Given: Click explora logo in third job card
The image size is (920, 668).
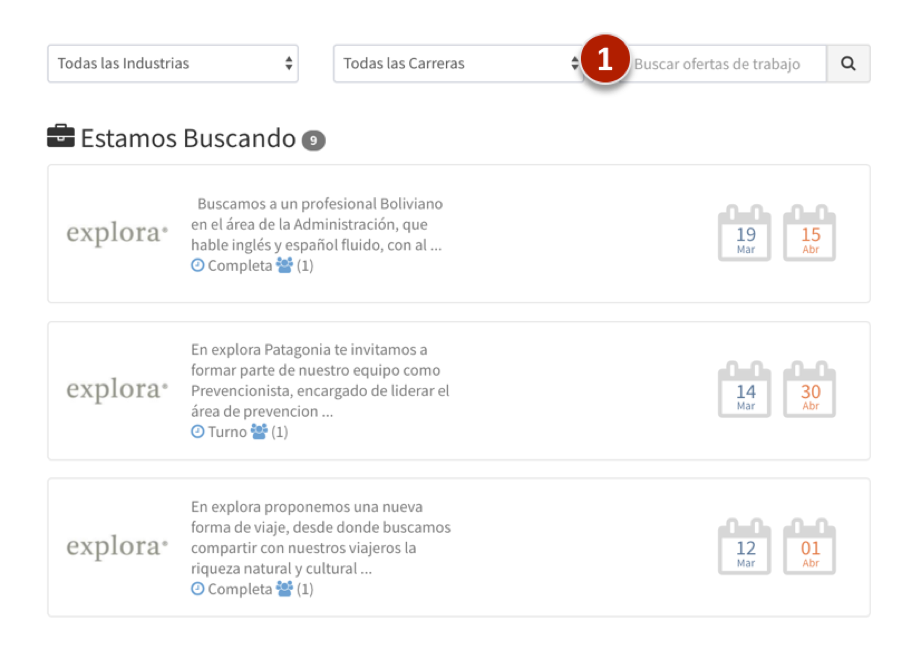Looking at the screenshot, I should coord(117,547).
